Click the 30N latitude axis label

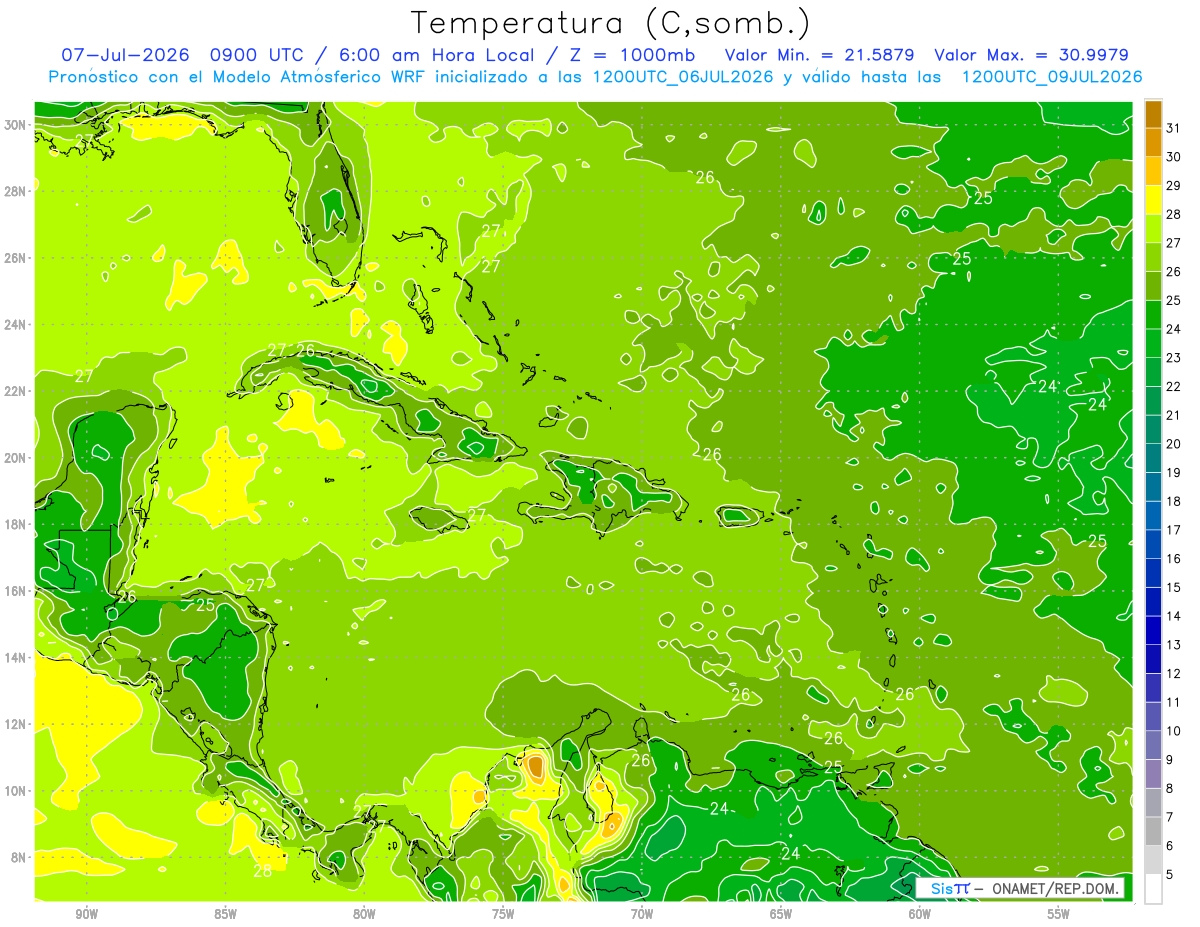coord(17,125)
